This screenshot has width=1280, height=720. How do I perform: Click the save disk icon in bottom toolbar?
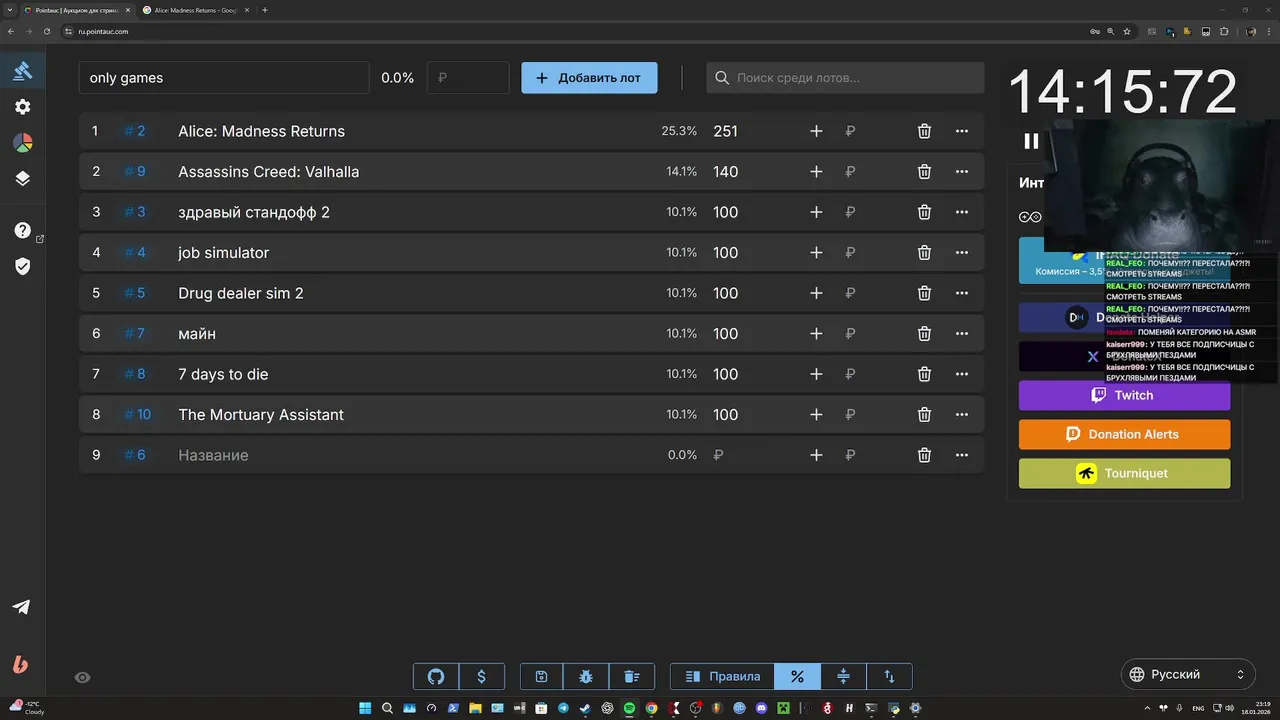pos(541,676)
